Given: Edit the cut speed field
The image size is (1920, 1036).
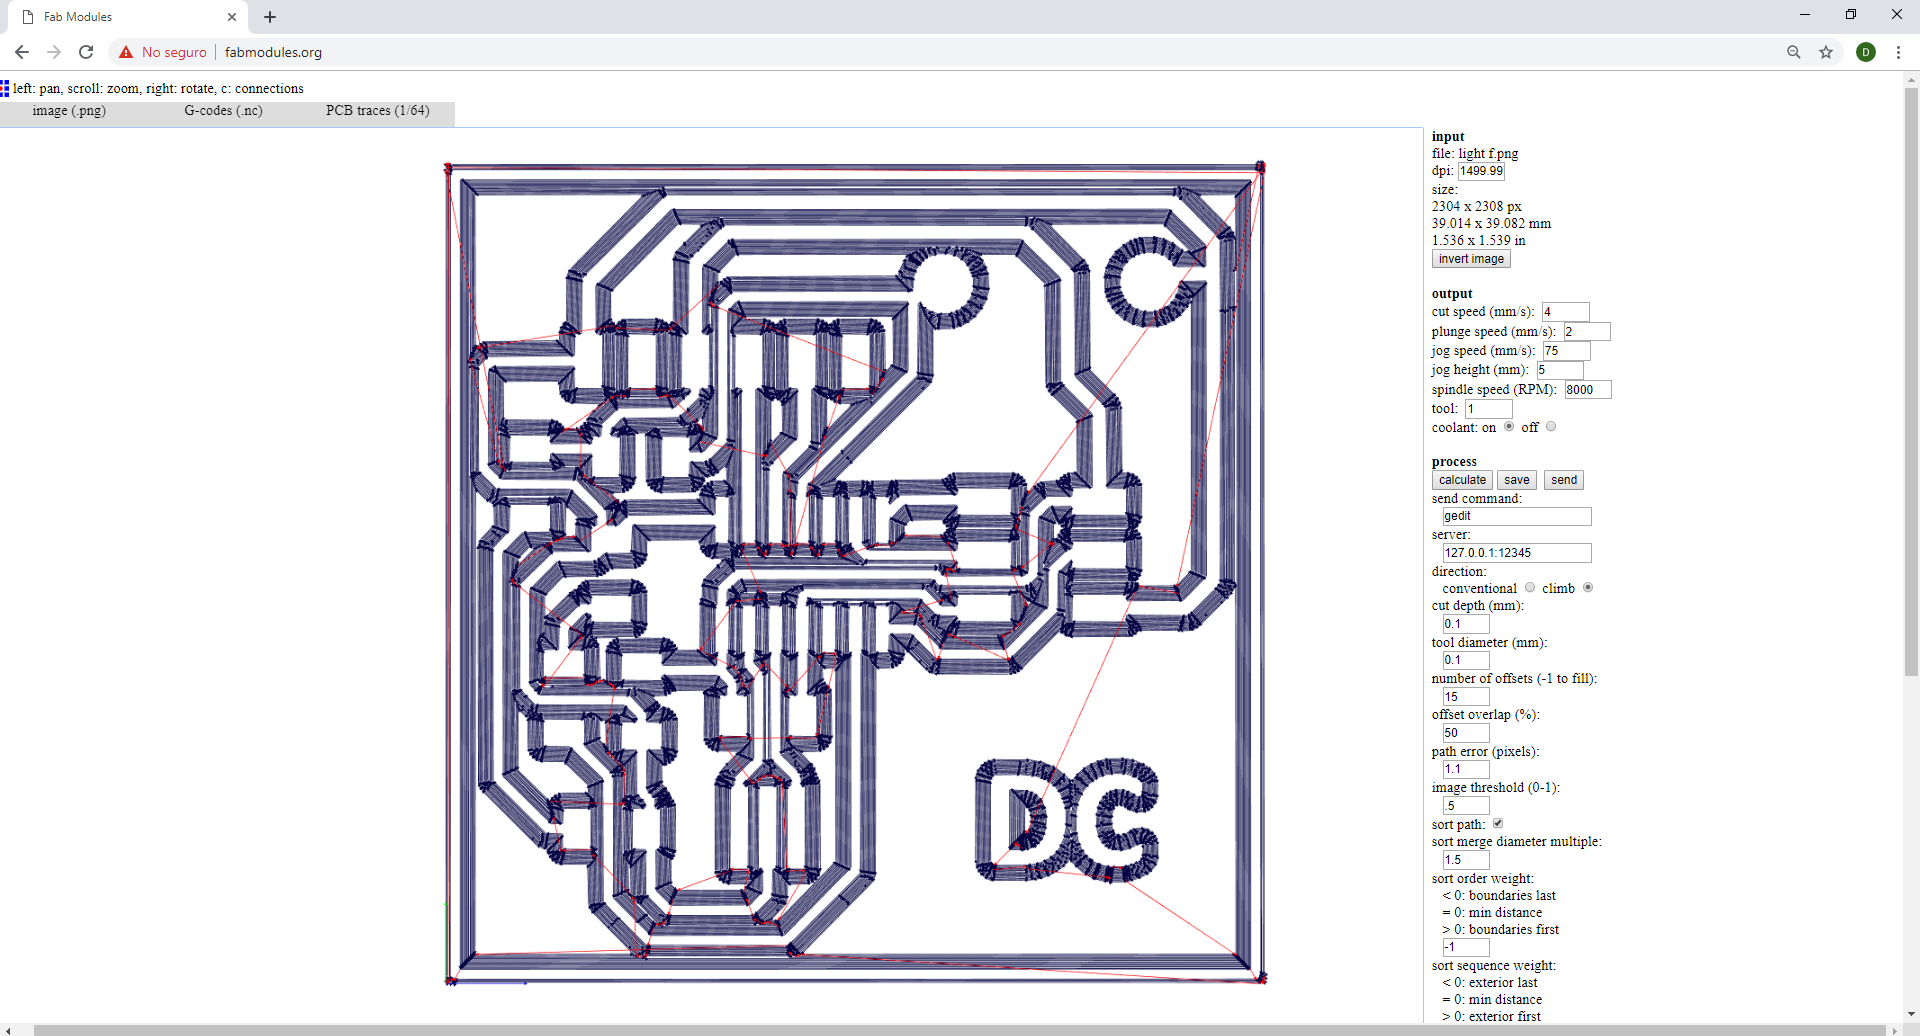Looking at the screenshot, I should tap(1565, 312).
